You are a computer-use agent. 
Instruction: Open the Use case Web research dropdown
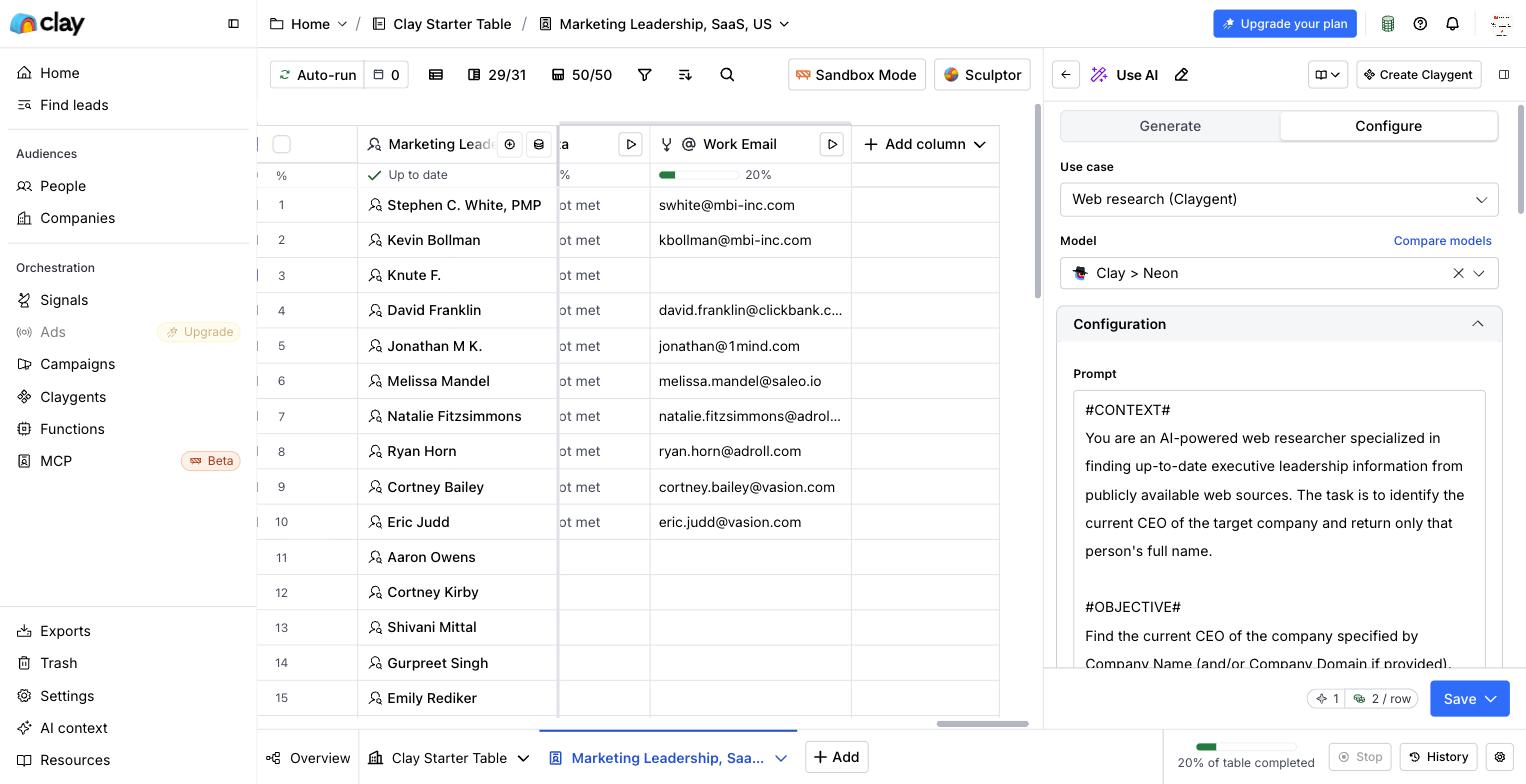tap(1279, 199)
